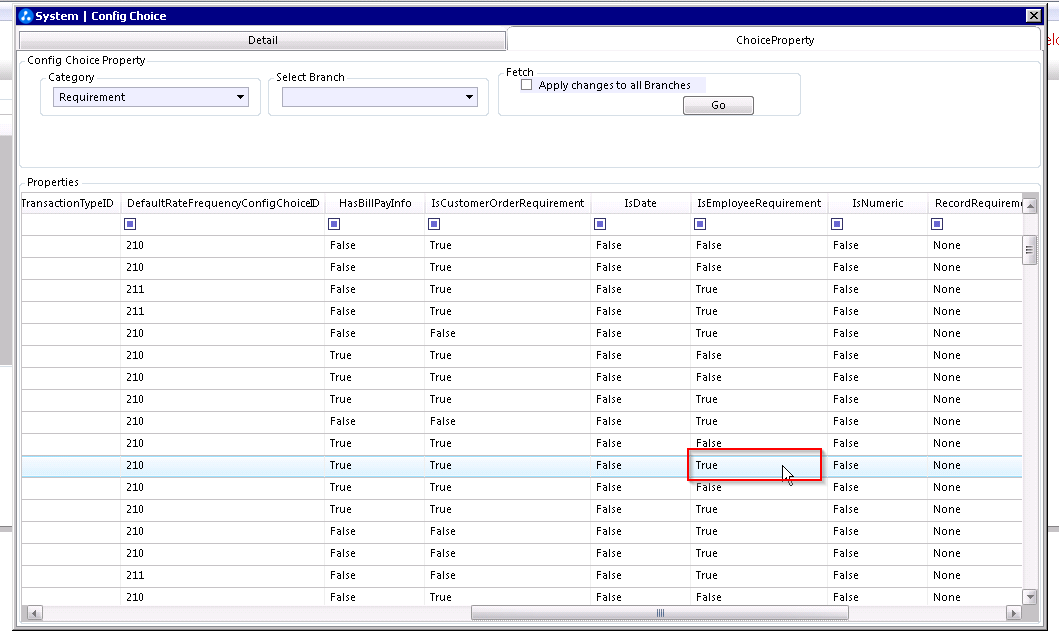Enable Apply changes to all Branches

tap(527, 85)
